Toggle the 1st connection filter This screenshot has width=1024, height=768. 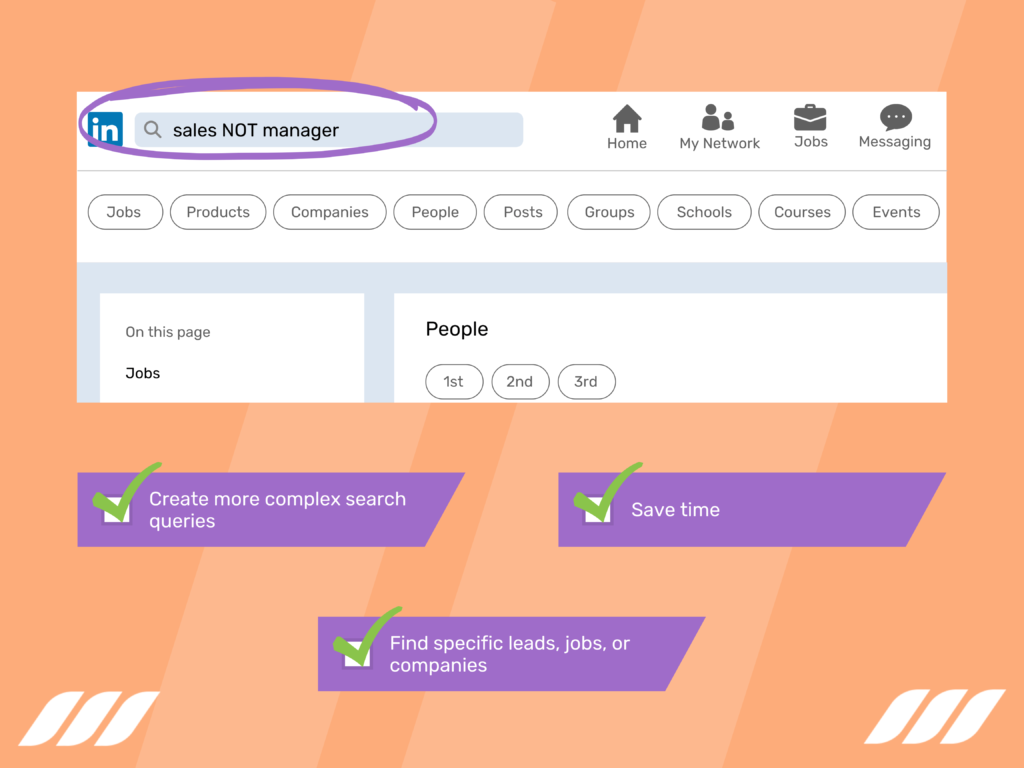454,382
